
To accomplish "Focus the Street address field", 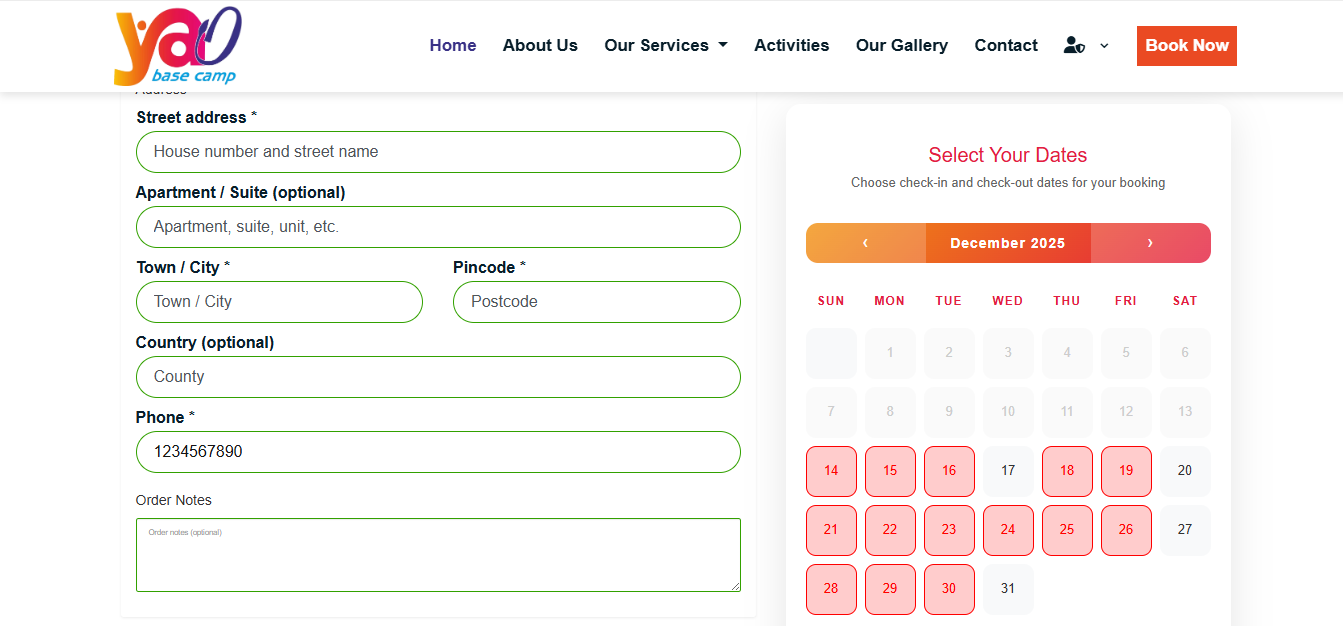I will click(x=438, y=152).
